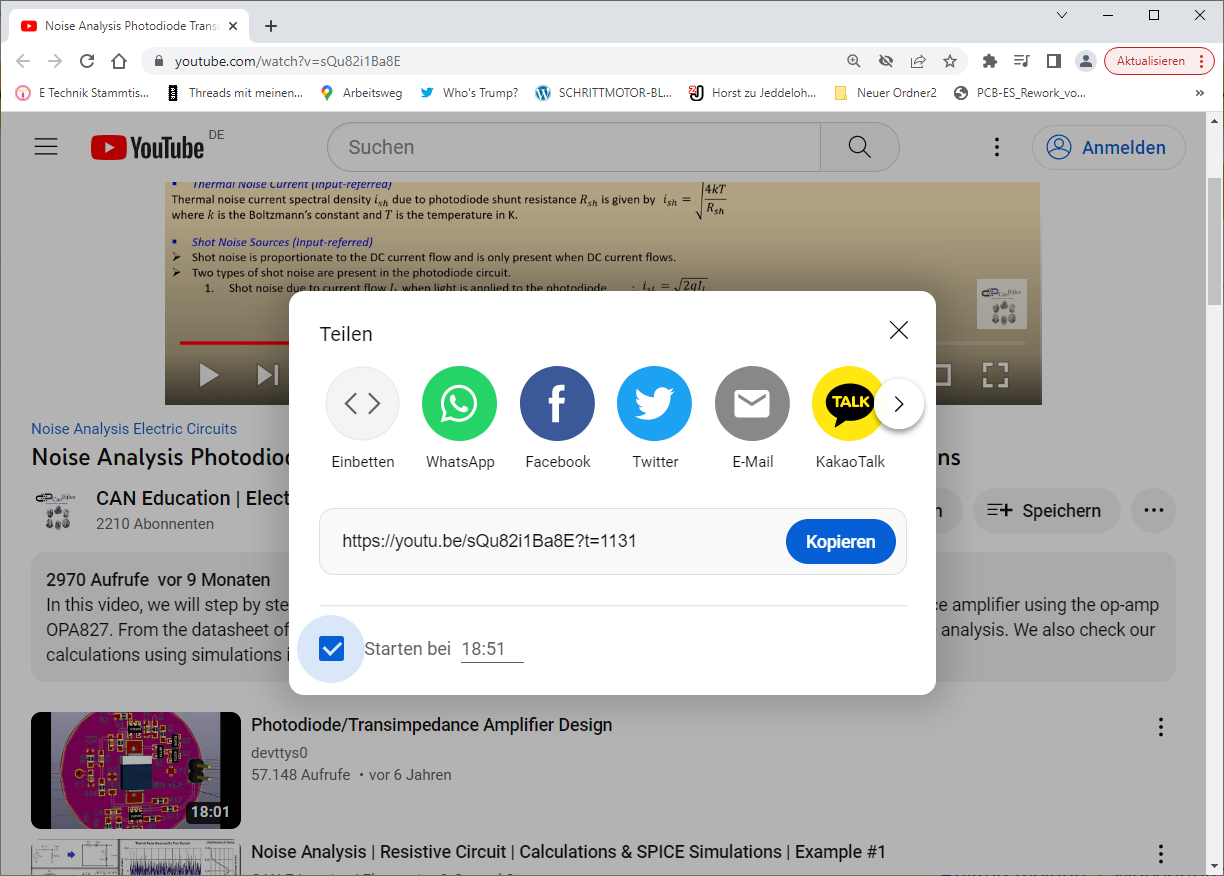The height and width of the screenshot is (876, 1224).
Task: Go back in browser
Action: (x=23, y=61)
